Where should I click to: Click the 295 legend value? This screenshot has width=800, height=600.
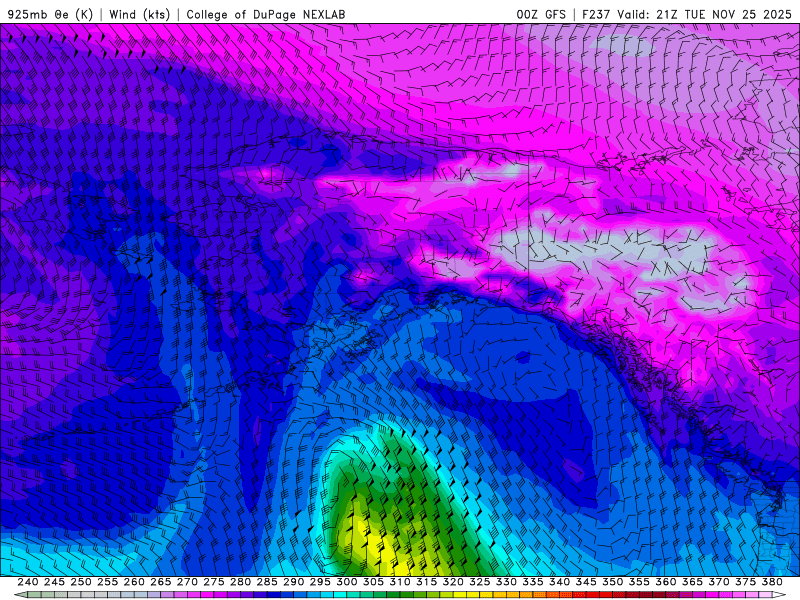(x=320, y=582)
